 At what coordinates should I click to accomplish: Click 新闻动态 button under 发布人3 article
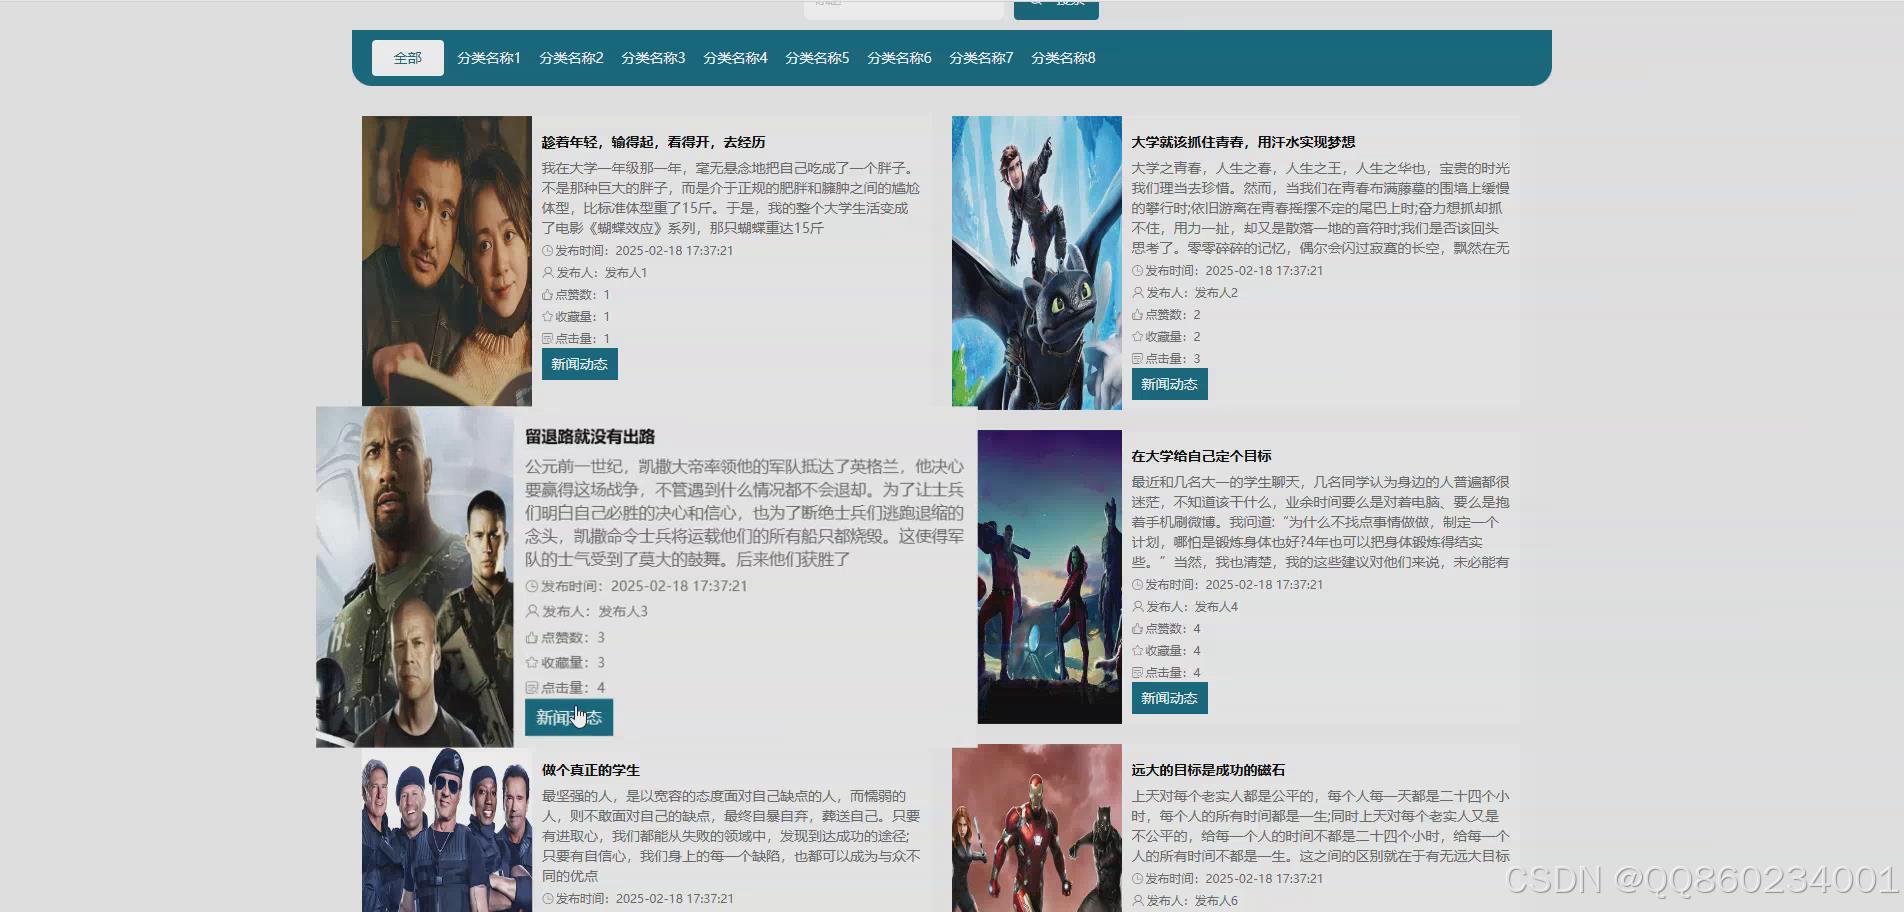569,717
